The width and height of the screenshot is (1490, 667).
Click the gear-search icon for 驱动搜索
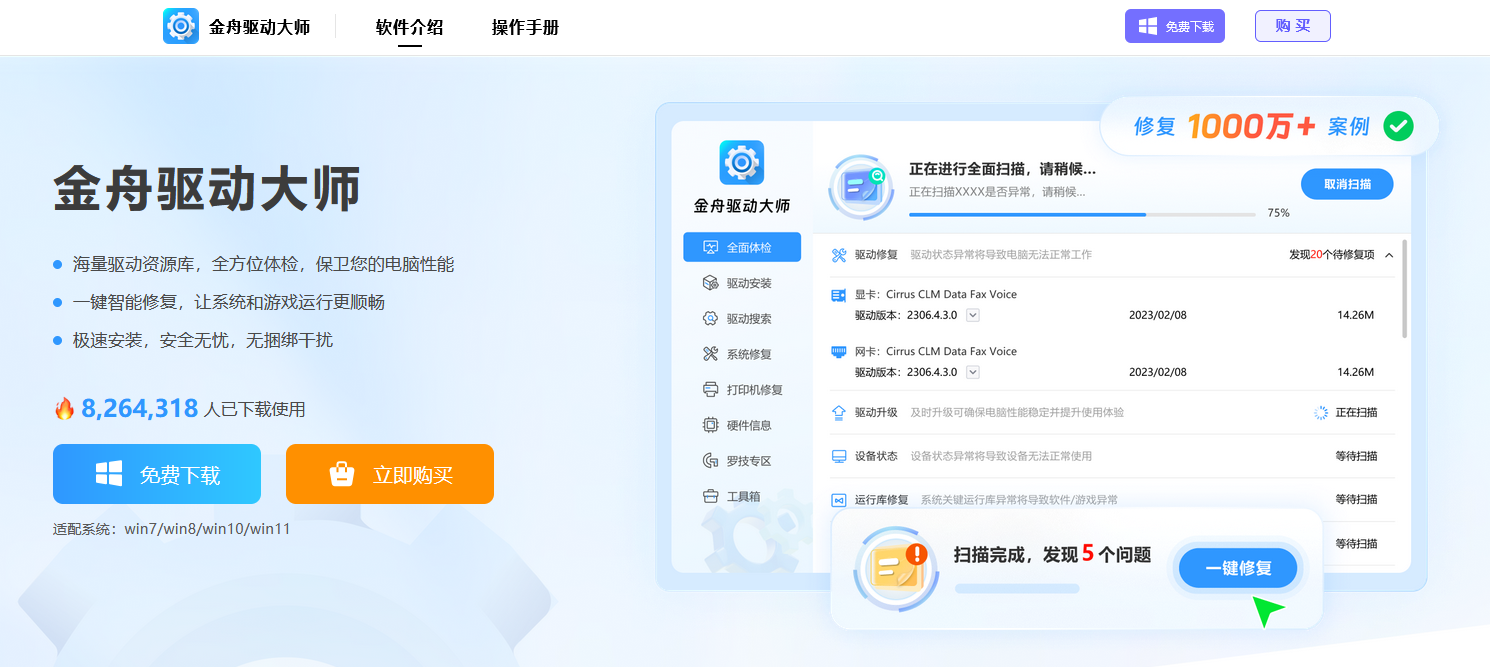[711, 319]
